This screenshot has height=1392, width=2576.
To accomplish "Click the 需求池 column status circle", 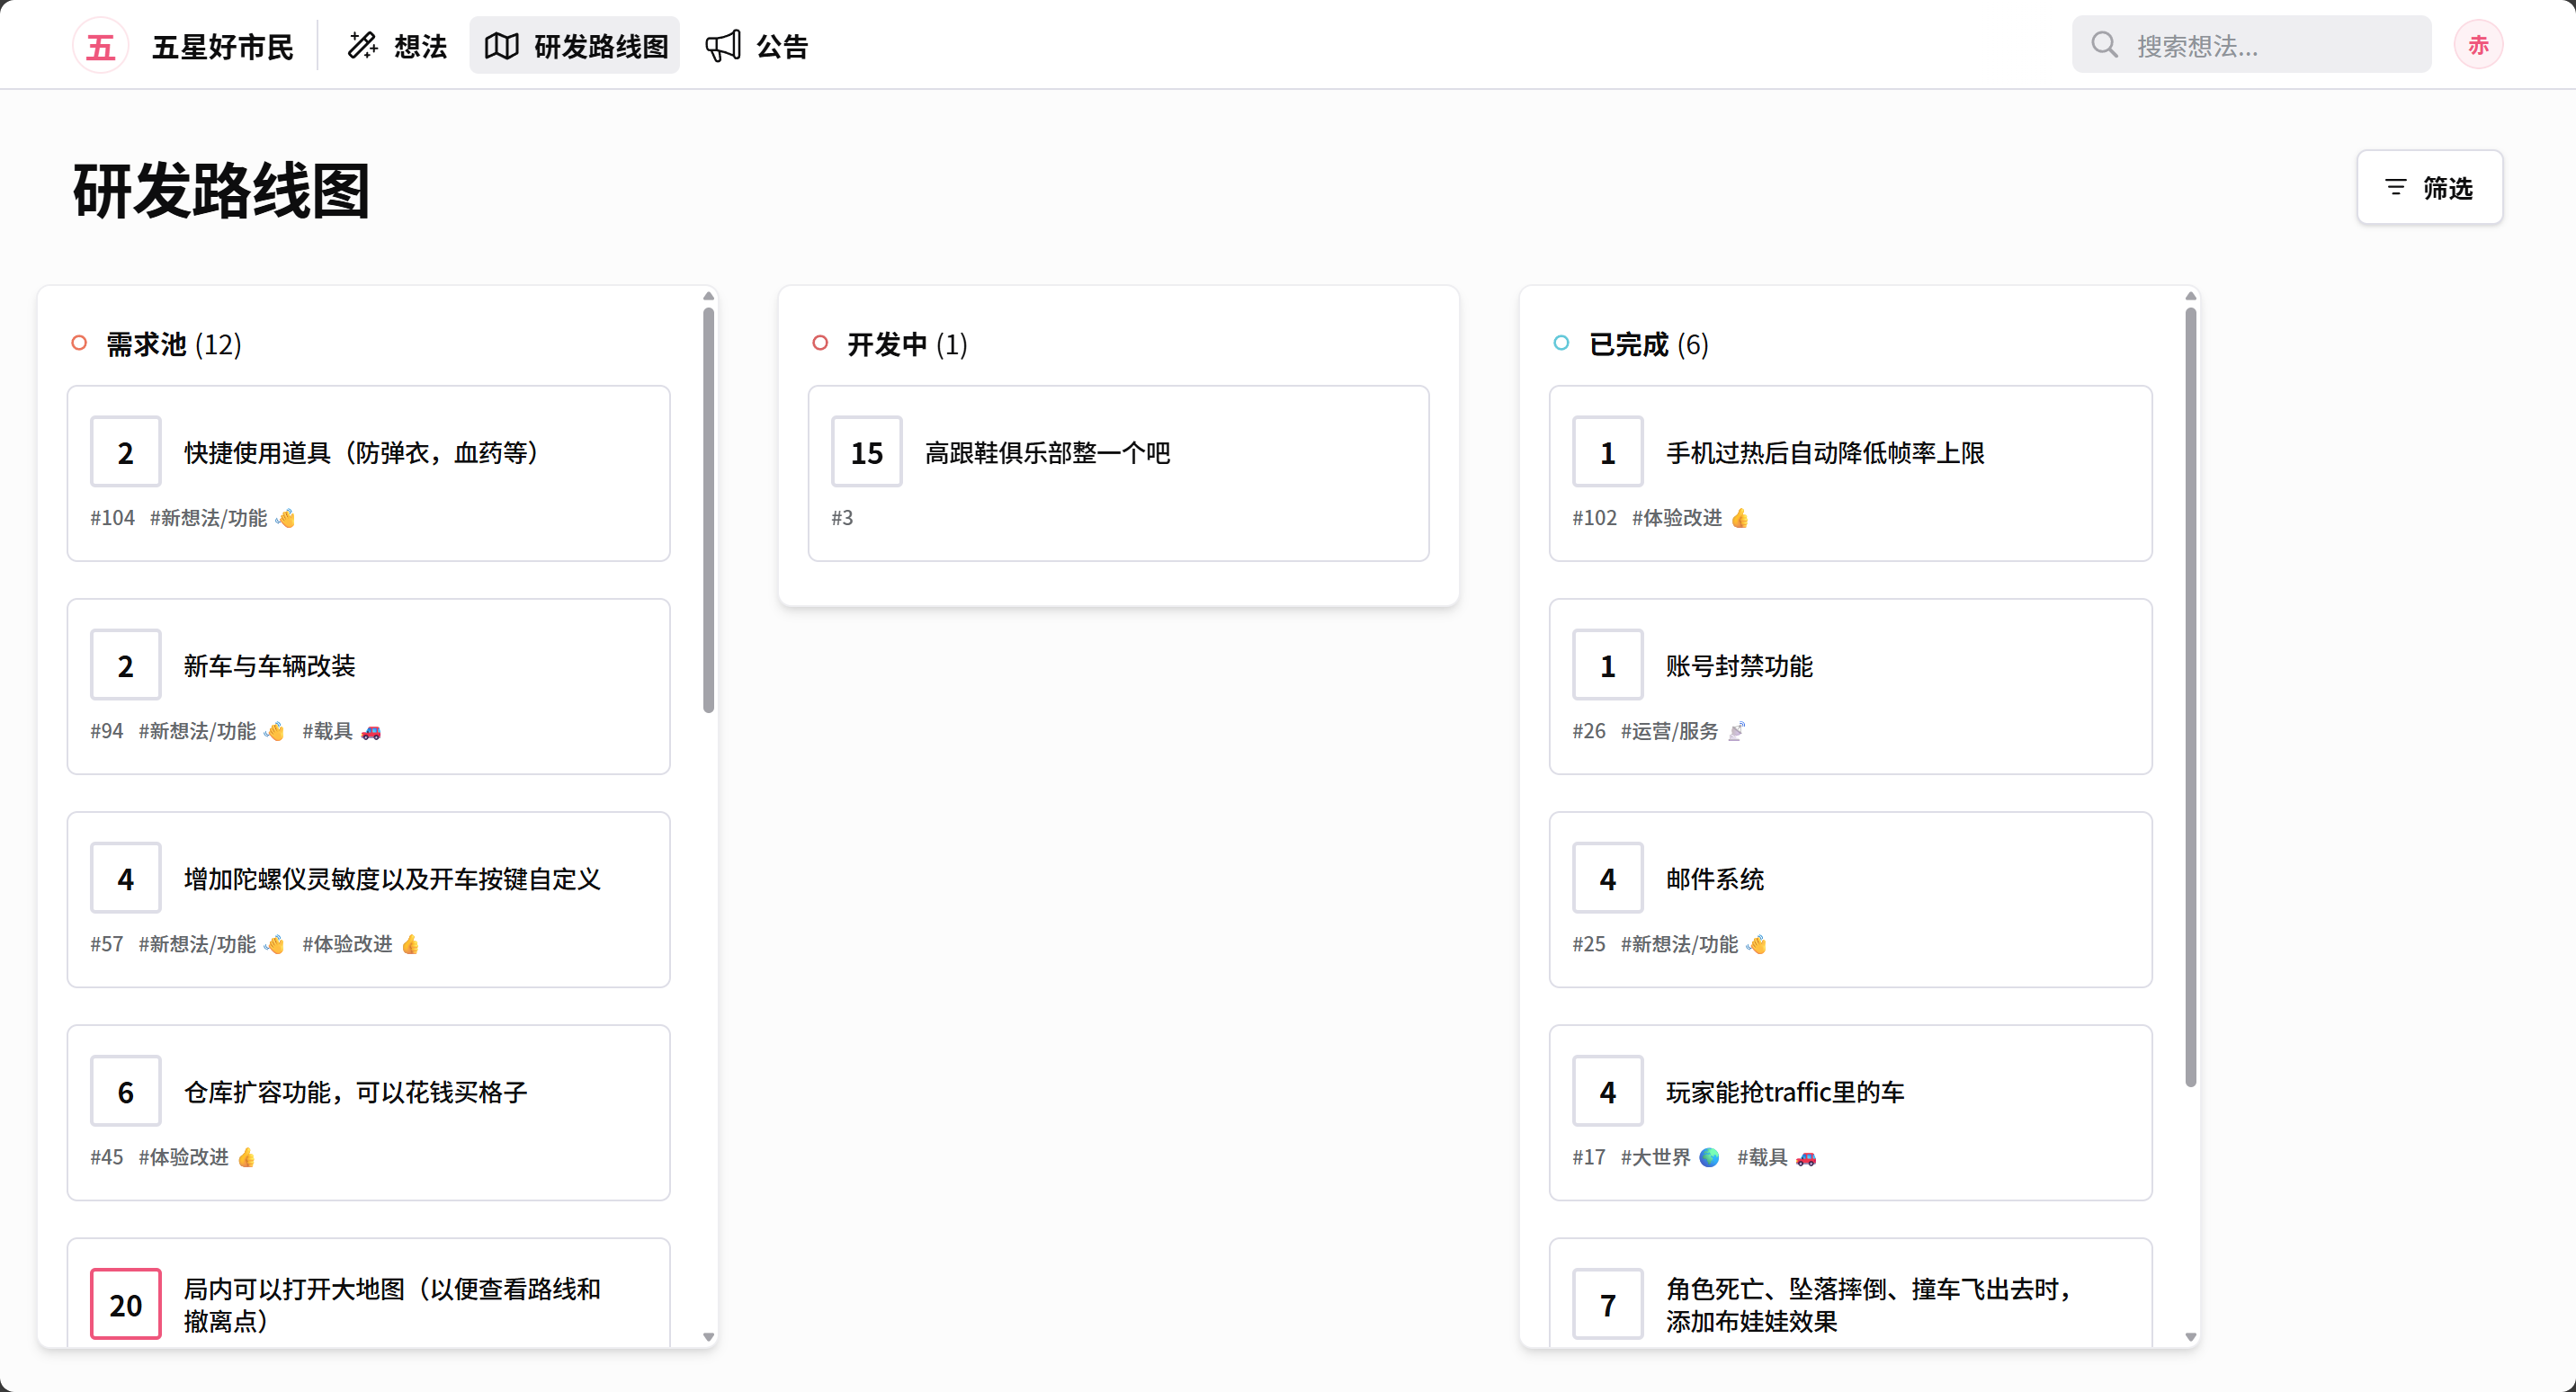I will [x=79, y=343].
